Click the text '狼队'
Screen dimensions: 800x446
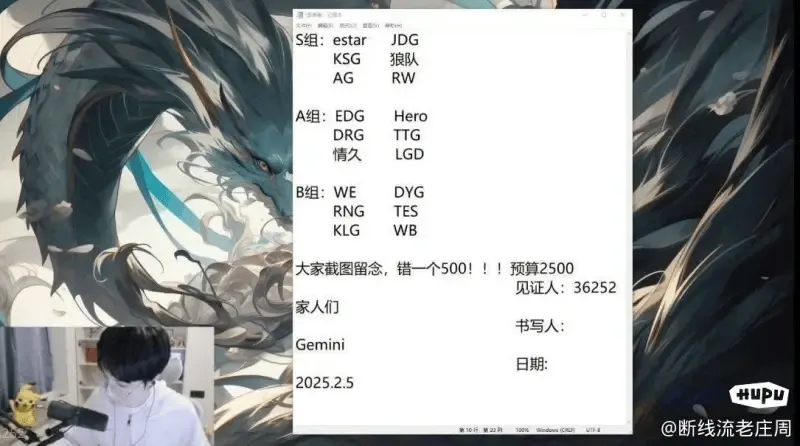tap(404, 59)
